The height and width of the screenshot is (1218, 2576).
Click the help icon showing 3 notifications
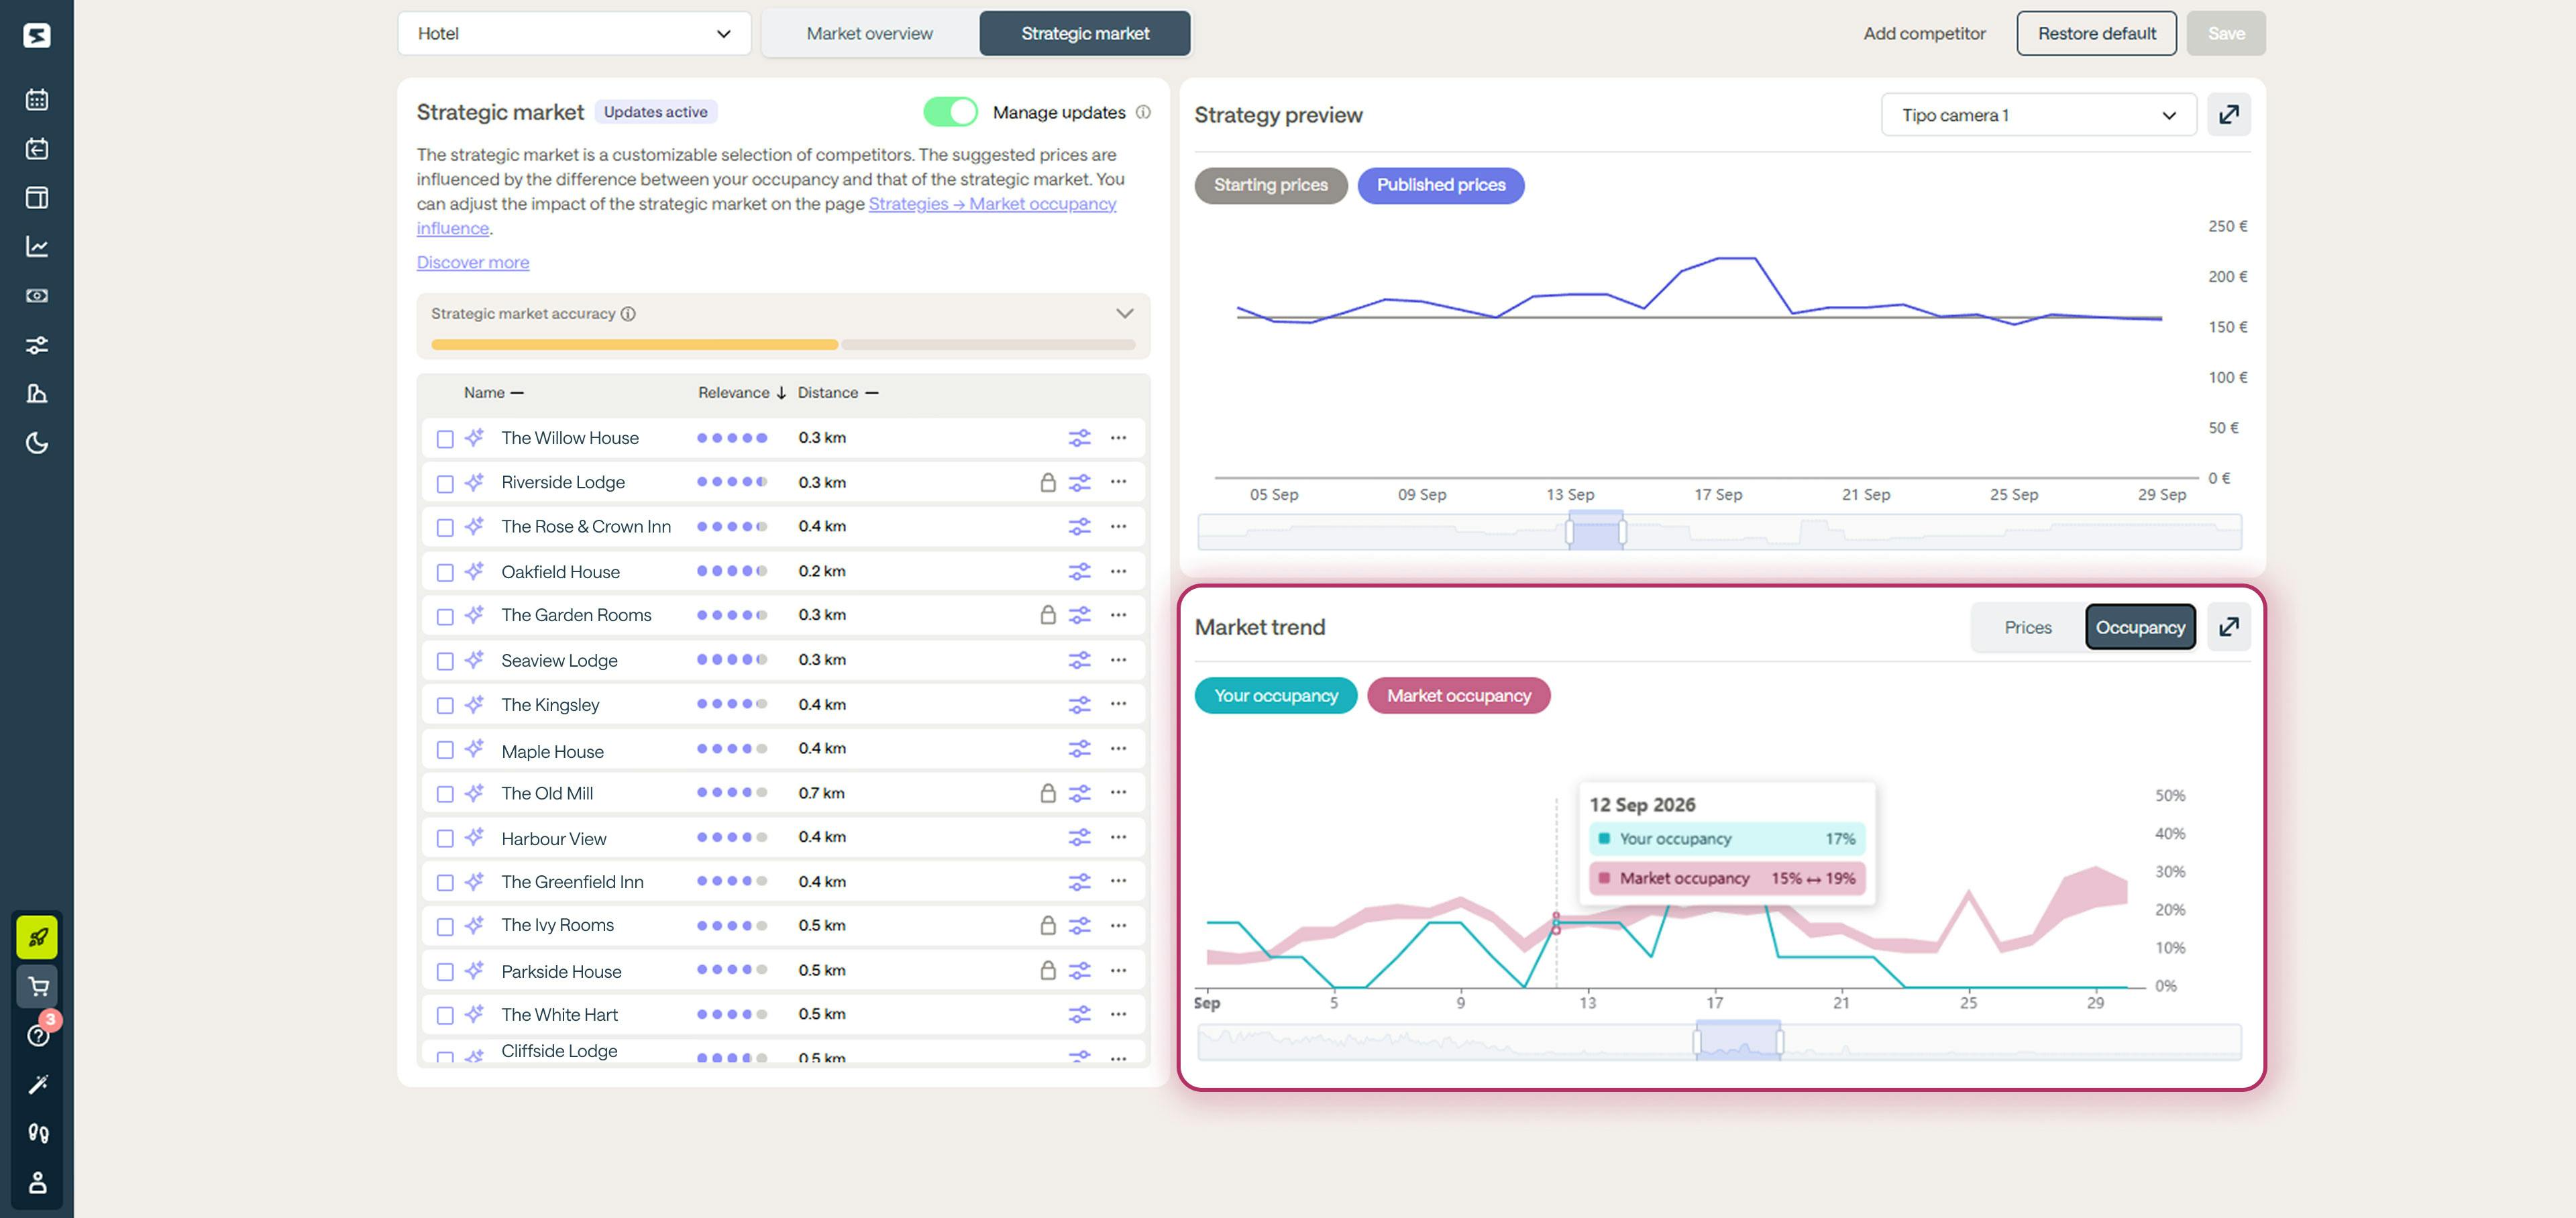[37, 1035]
